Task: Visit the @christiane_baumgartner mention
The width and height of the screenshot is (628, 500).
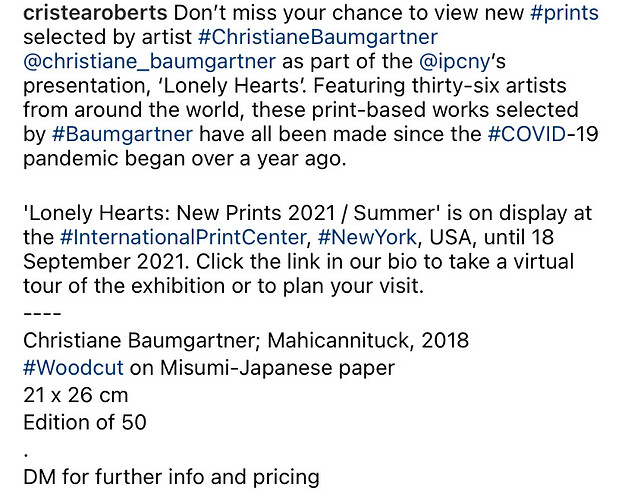Action: point(149,62)
